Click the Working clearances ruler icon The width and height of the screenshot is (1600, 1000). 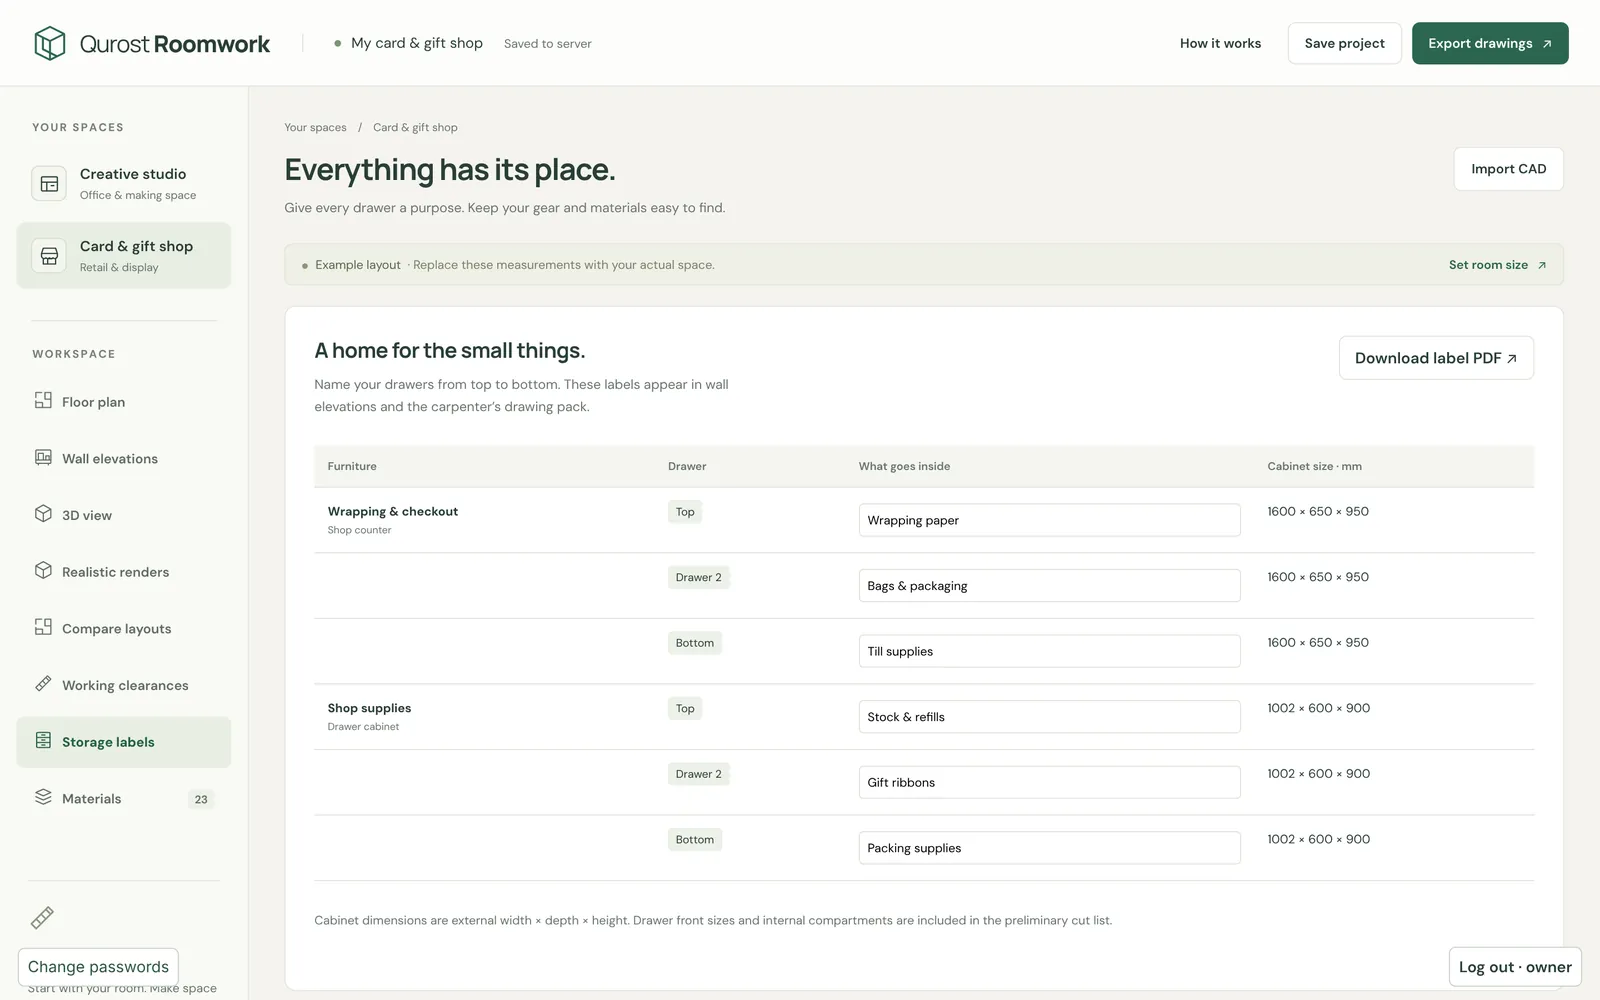43,683
